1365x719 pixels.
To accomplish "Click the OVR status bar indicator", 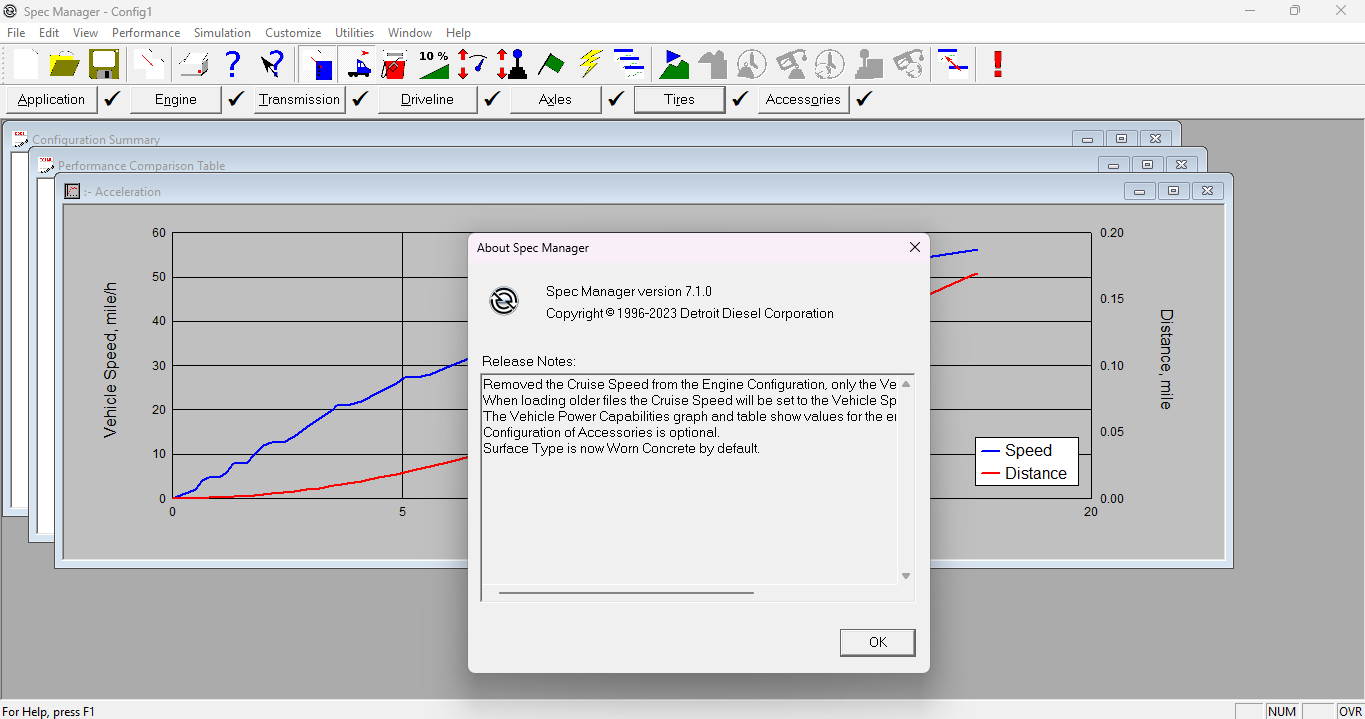I will coord(1350,711).
